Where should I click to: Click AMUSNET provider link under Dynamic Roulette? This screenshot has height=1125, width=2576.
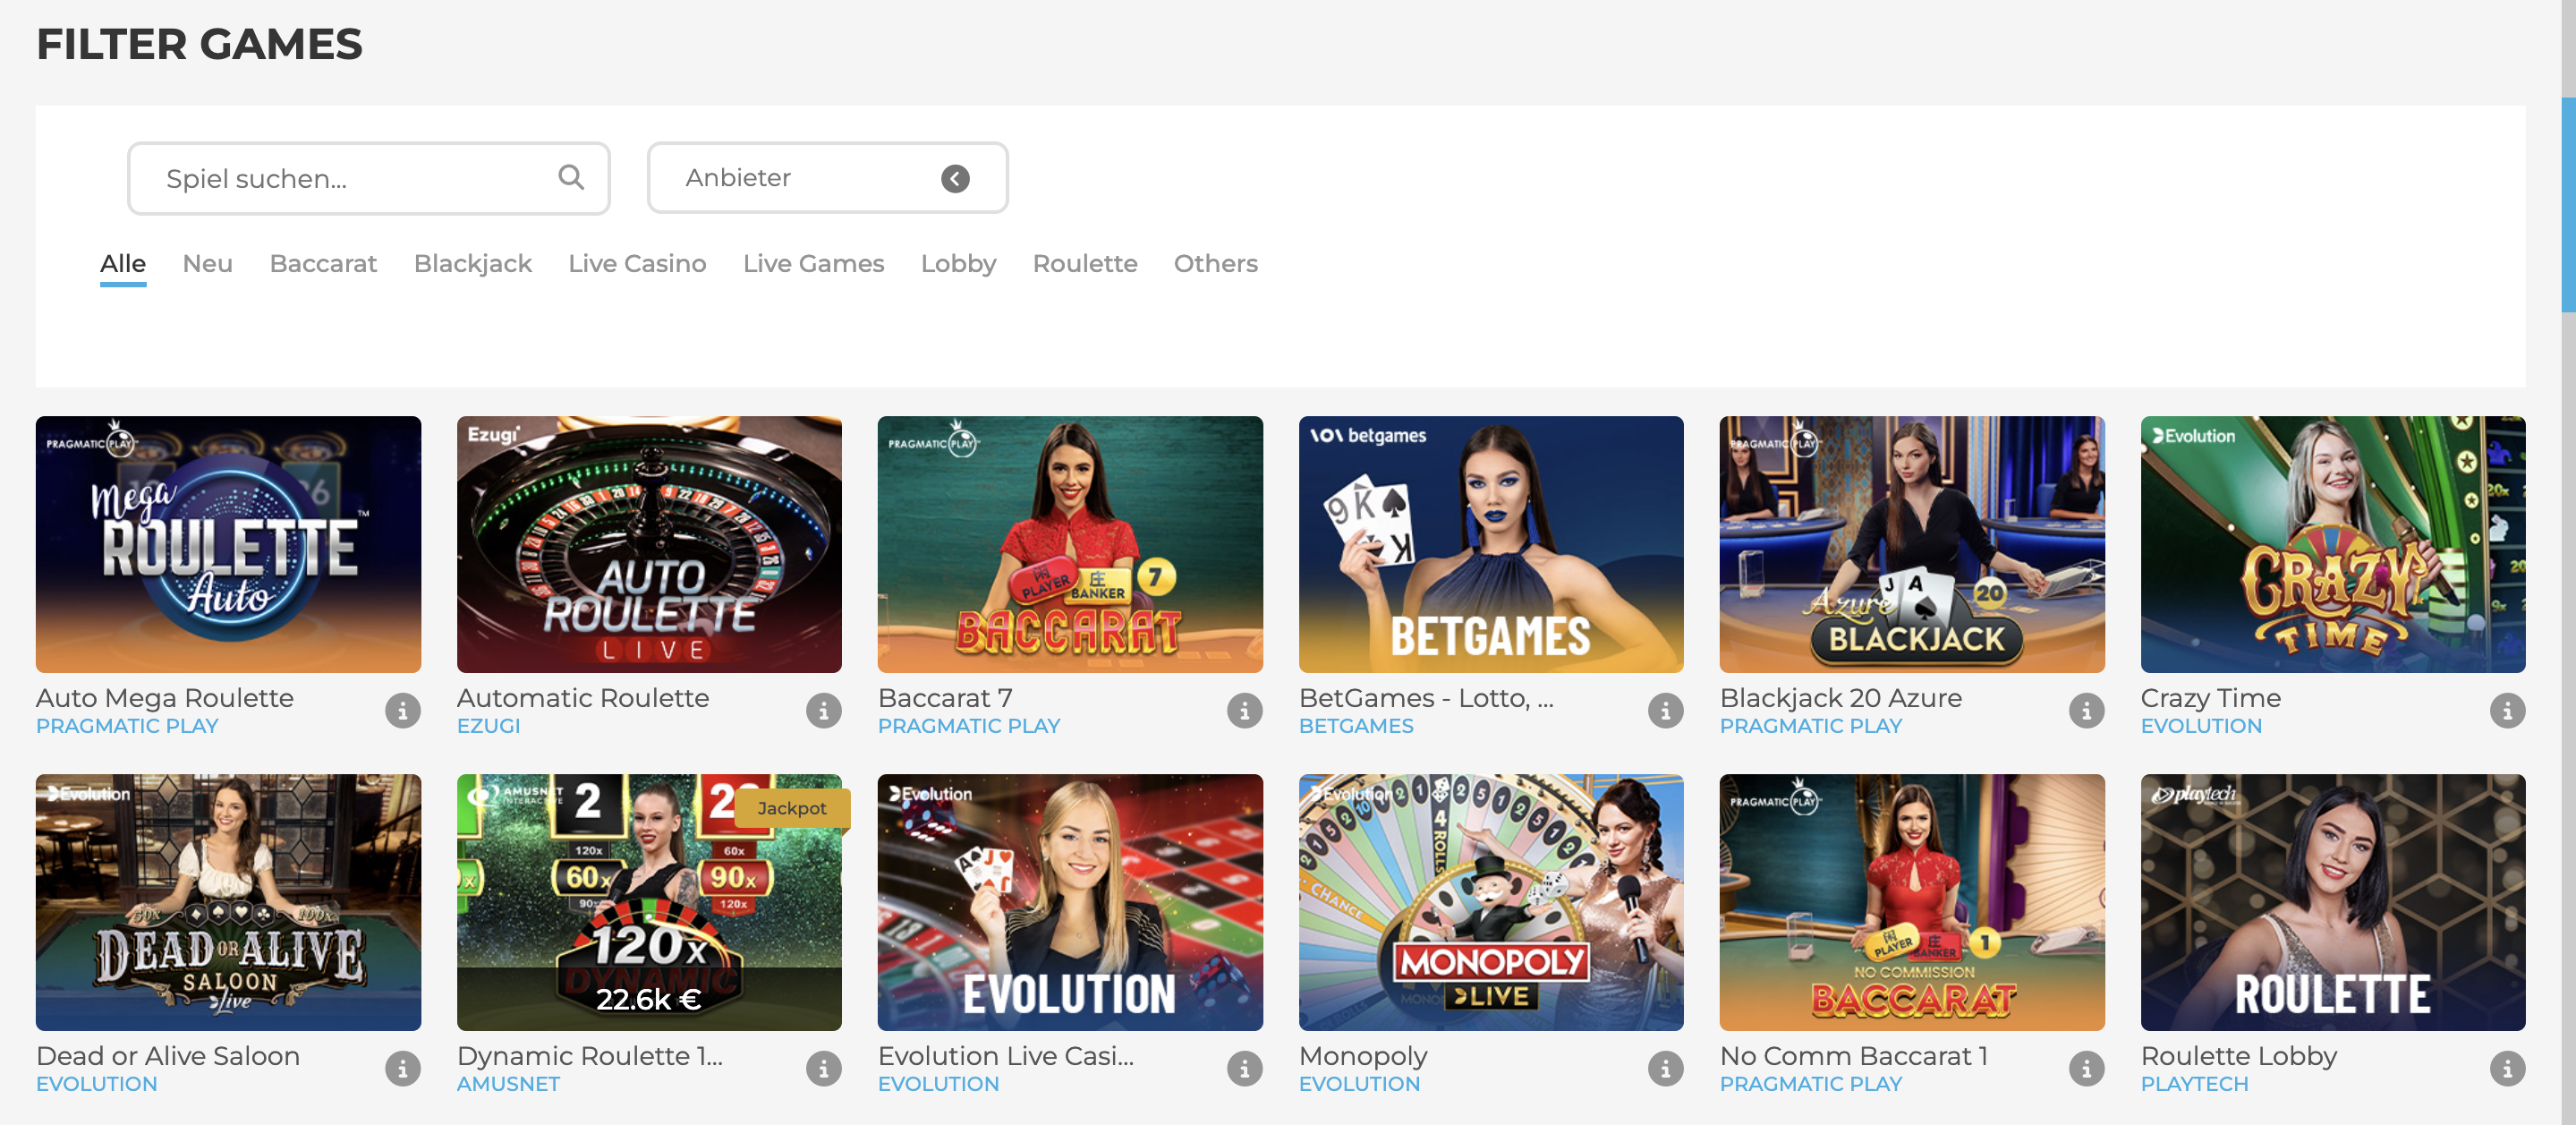[x=508, y=1085]
